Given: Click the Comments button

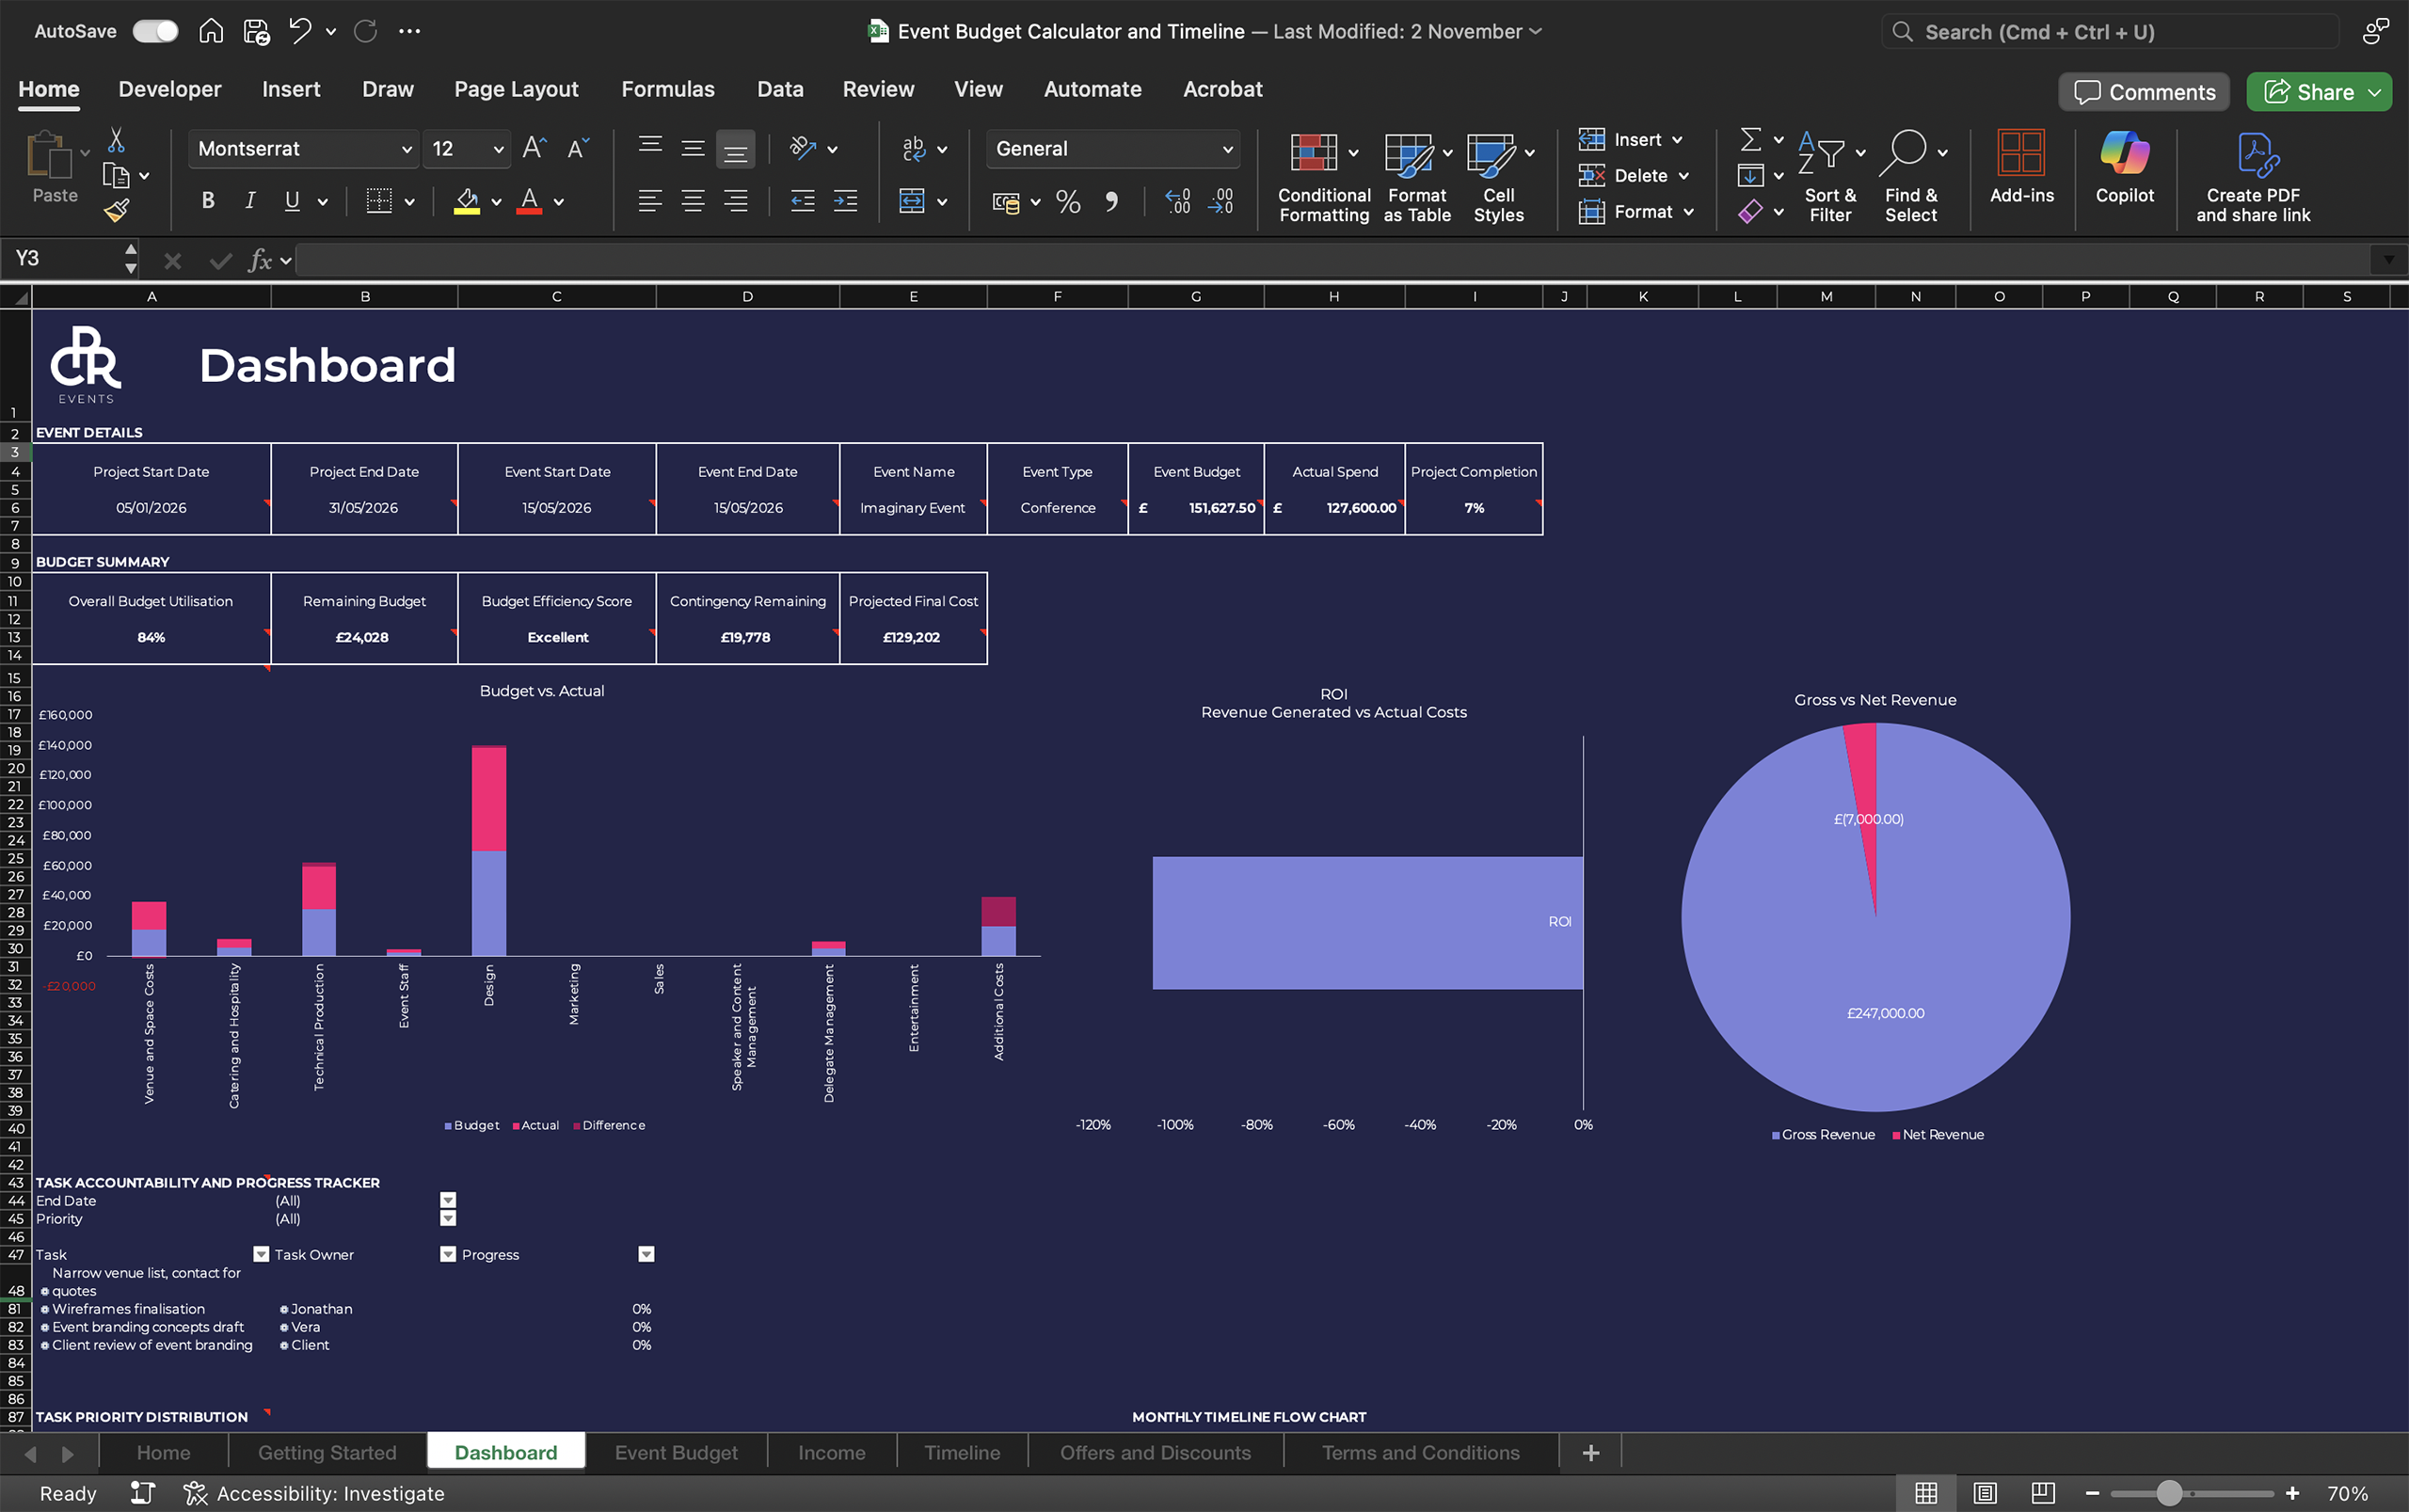Looking at the screenshot, I should click(2144, 92).
